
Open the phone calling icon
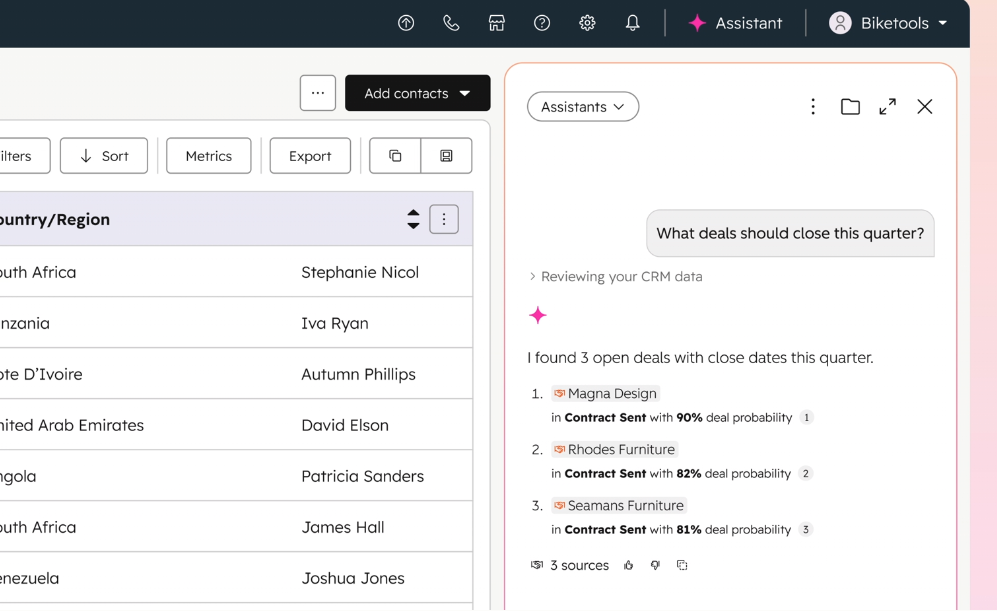coord(451,24)
